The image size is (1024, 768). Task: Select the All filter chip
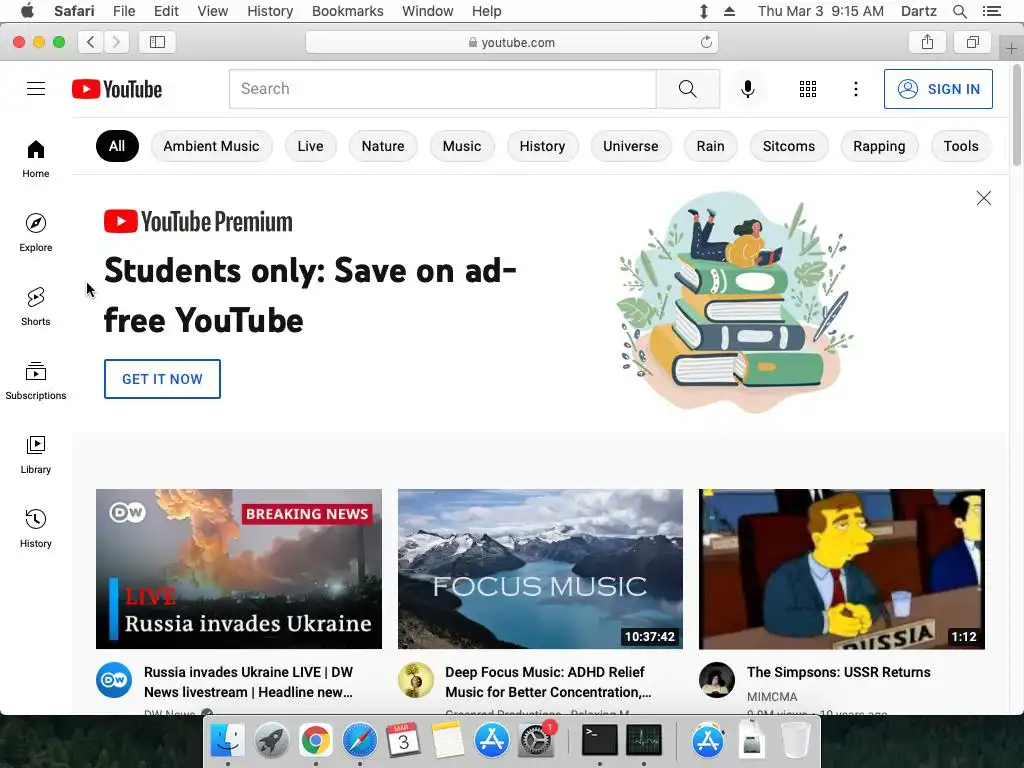coord(118,146)
